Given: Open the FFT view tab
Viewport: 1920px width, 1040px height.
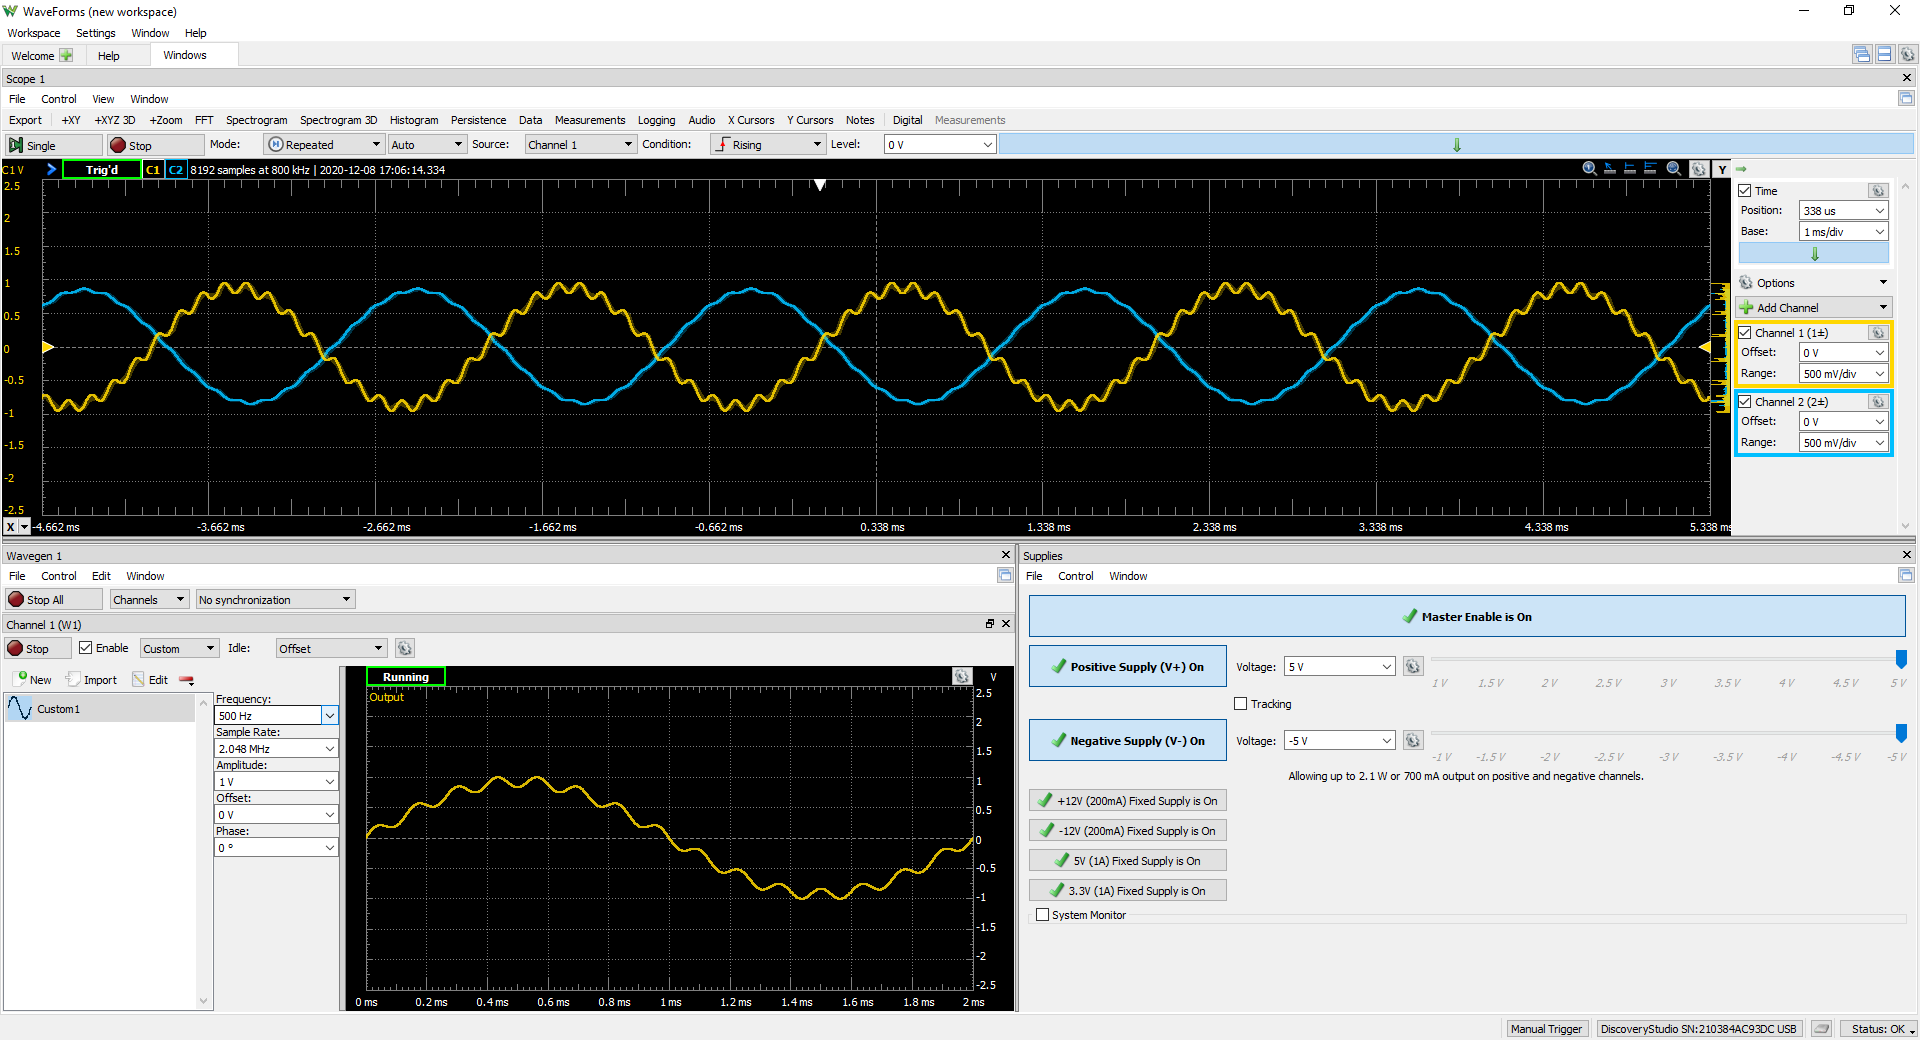Looking at the screenshot, I should coord(204,120).
